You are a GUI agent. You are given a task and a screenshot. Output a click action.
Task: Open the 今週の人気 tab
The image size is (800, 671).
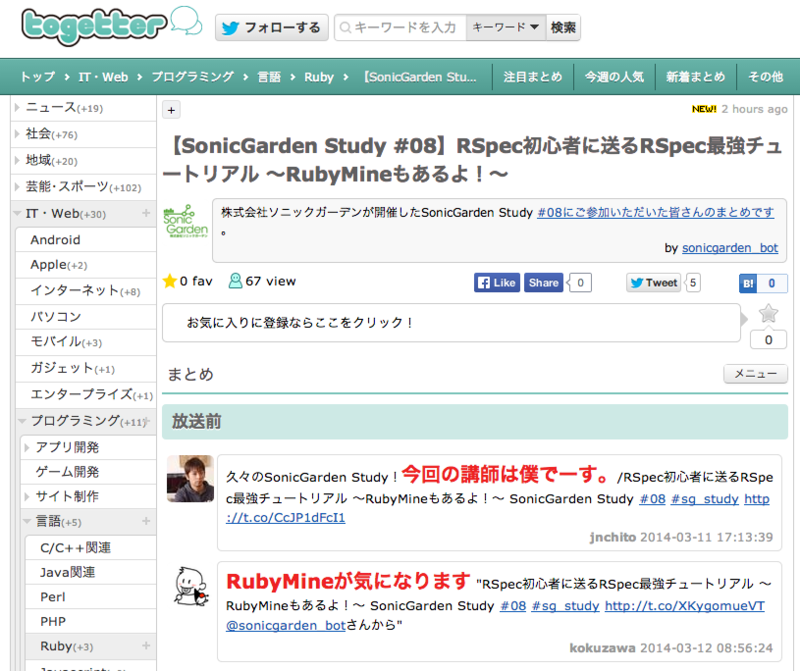point(614,77)
